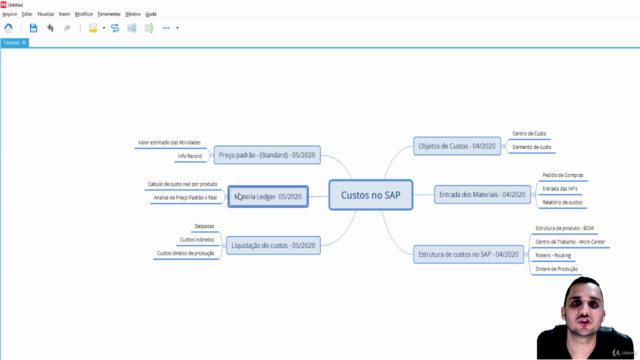Click subtopic 'Valor estimado das Atividades'
This screenshot has height=360, width=640.
pos(169,143)
